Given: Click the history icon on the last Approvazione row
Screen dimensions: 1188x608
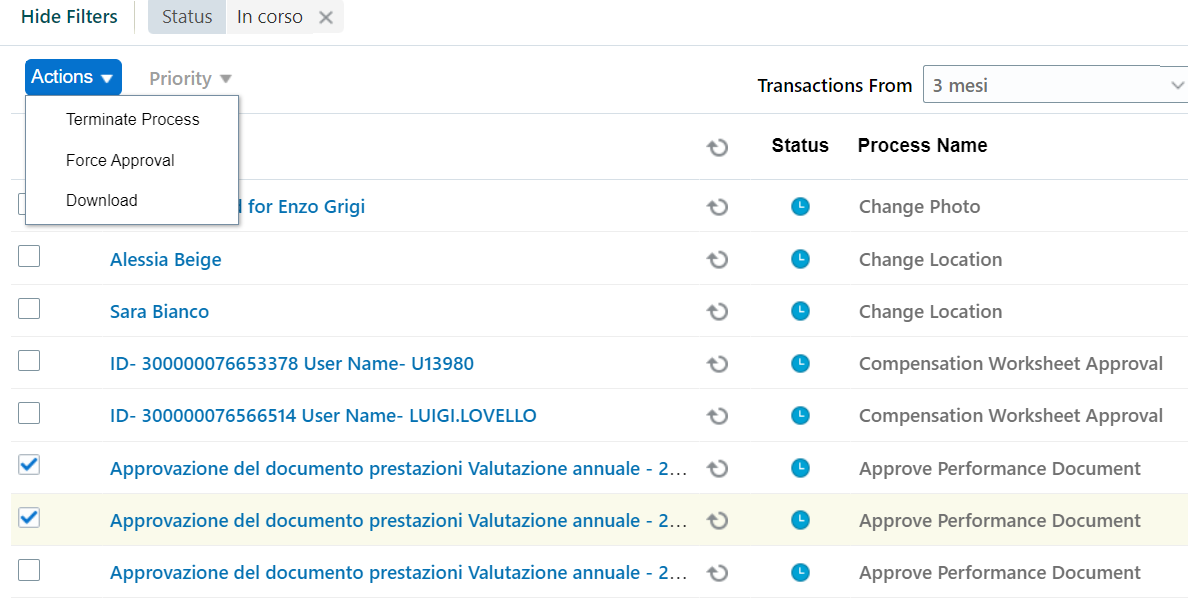Looking at the screenshot, I should coord(717,572).
